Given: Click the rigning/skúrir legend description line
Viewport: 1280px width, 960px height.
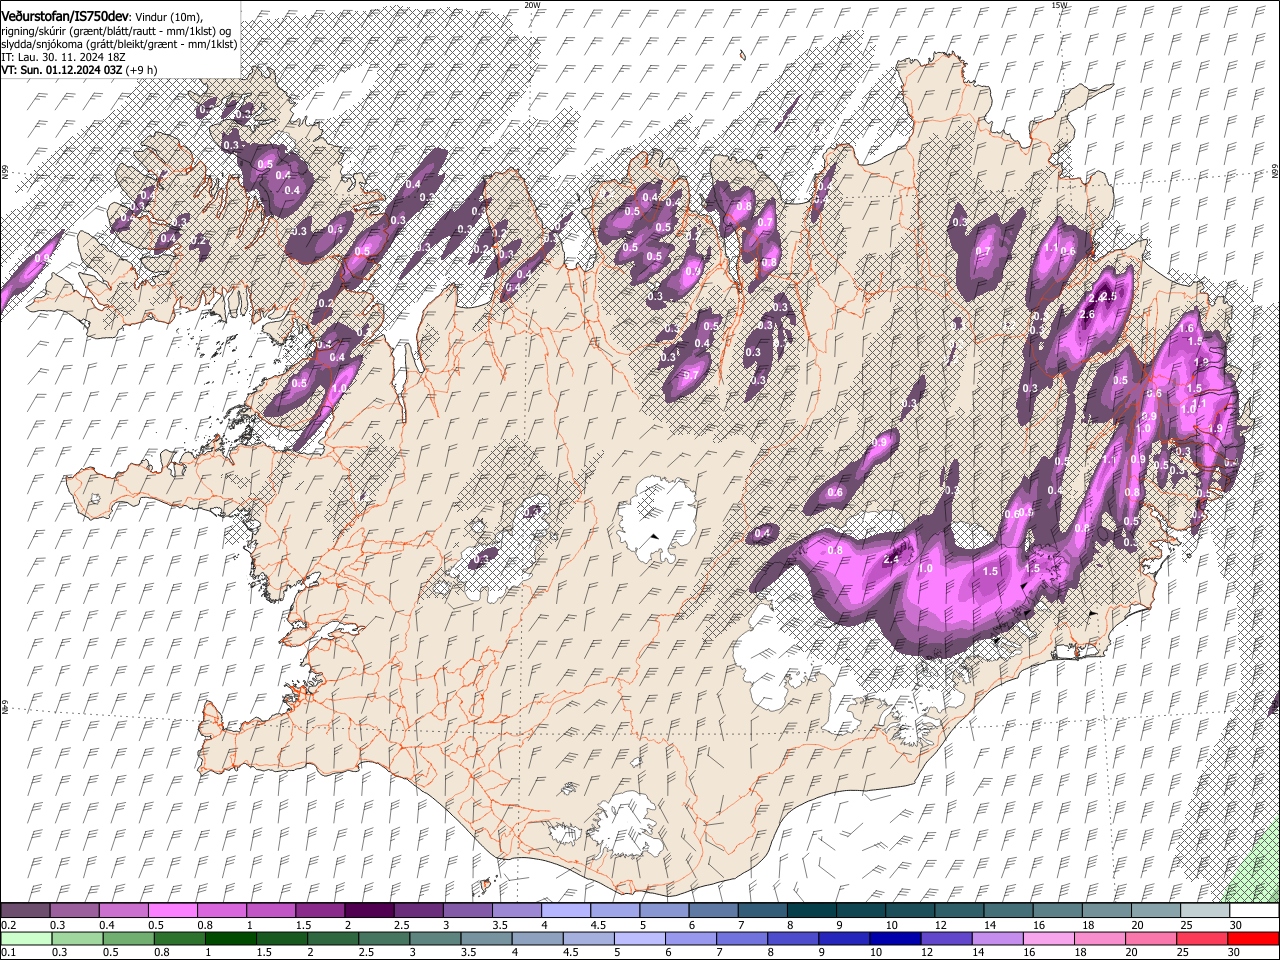Looking at the screenshot, I should 116,30.
